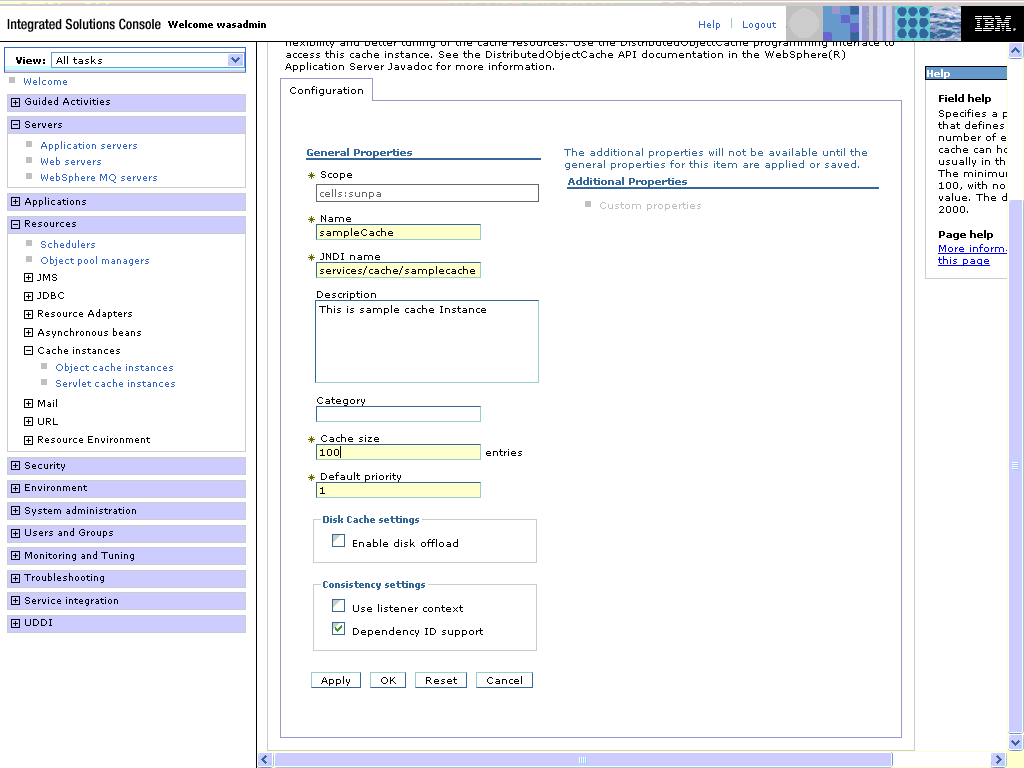The height and width of the screenshot is (768, 1024).
Task: Expand the JDBC tree node
Action: coord(28,296)
